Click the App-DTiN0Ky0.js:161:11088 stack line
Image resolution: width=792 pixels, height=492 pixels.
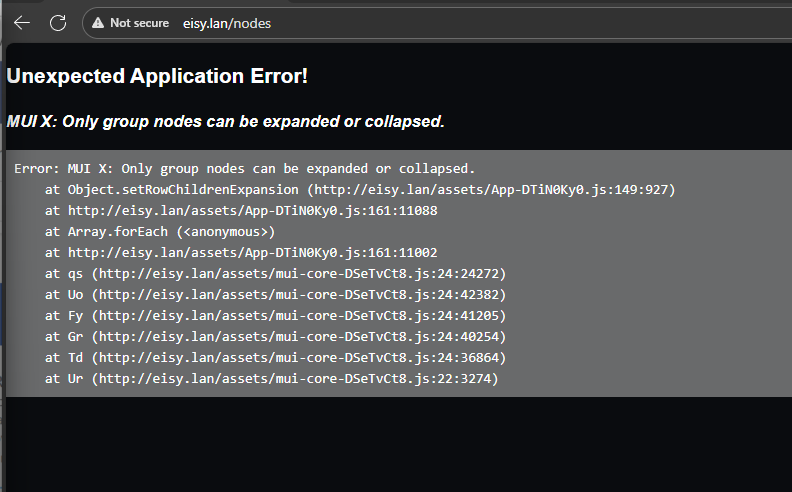coord(241,211)
